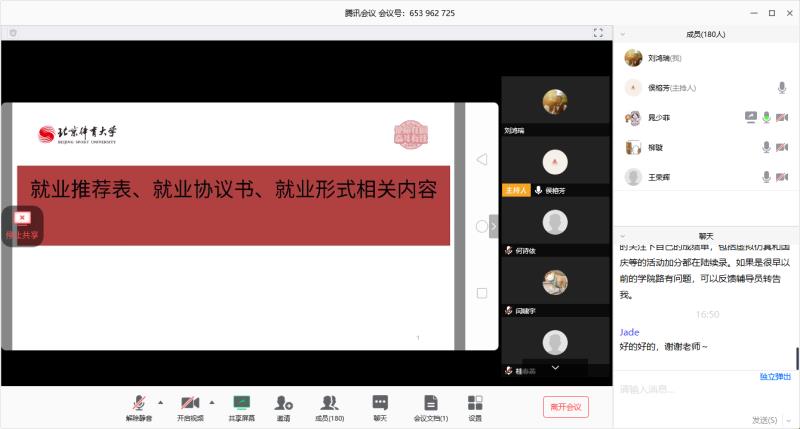Image resolution: width=800 pixels, height=429 pixels.
Task: Click the 邀请 invite icon
Action: click(x=284, y=403)
